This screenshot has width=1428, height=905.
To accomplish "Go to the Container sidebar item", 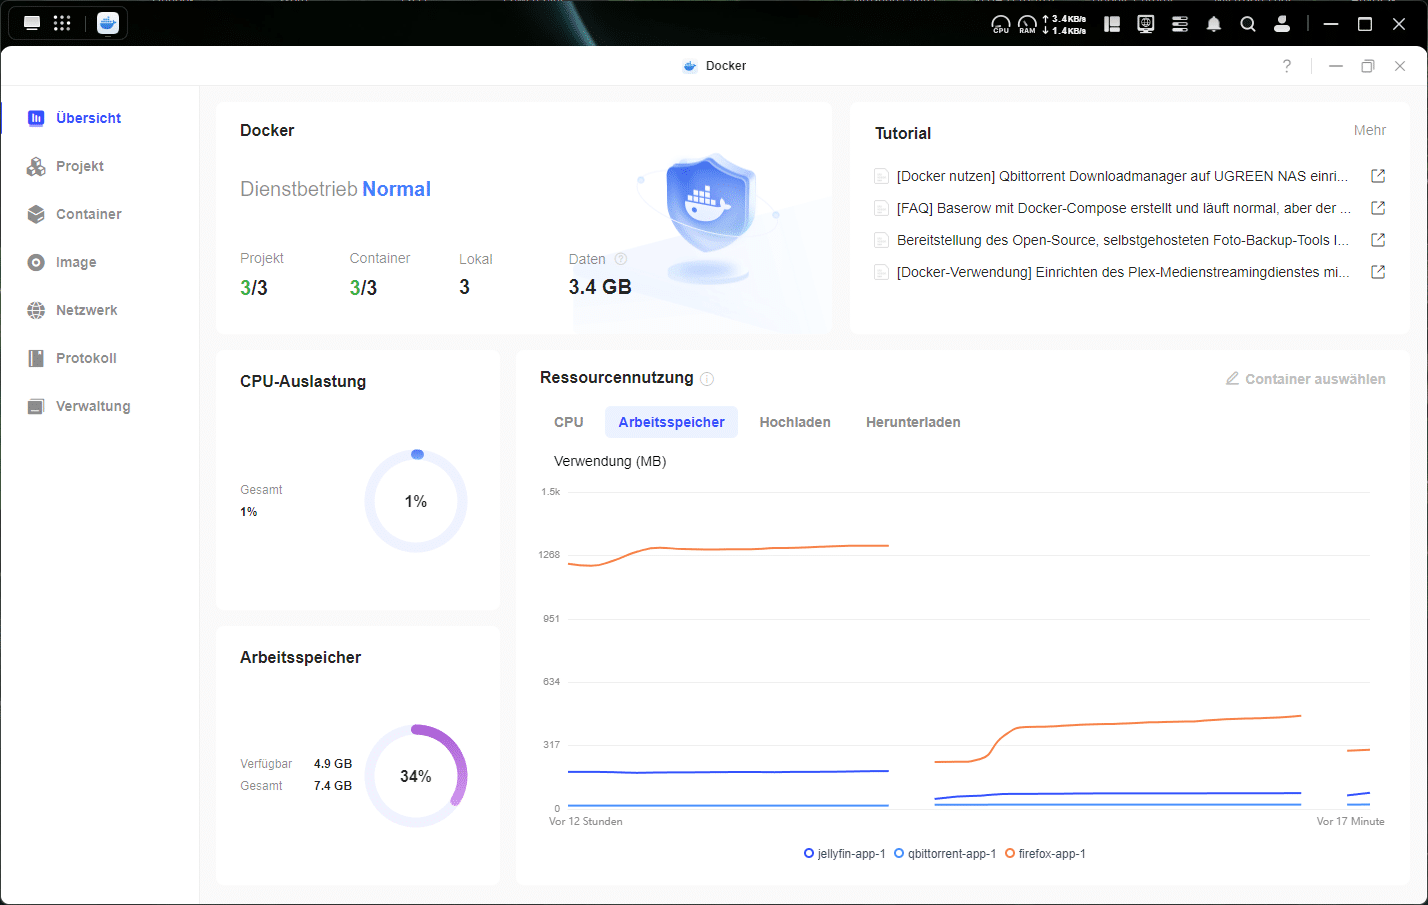I will [88, 214].
